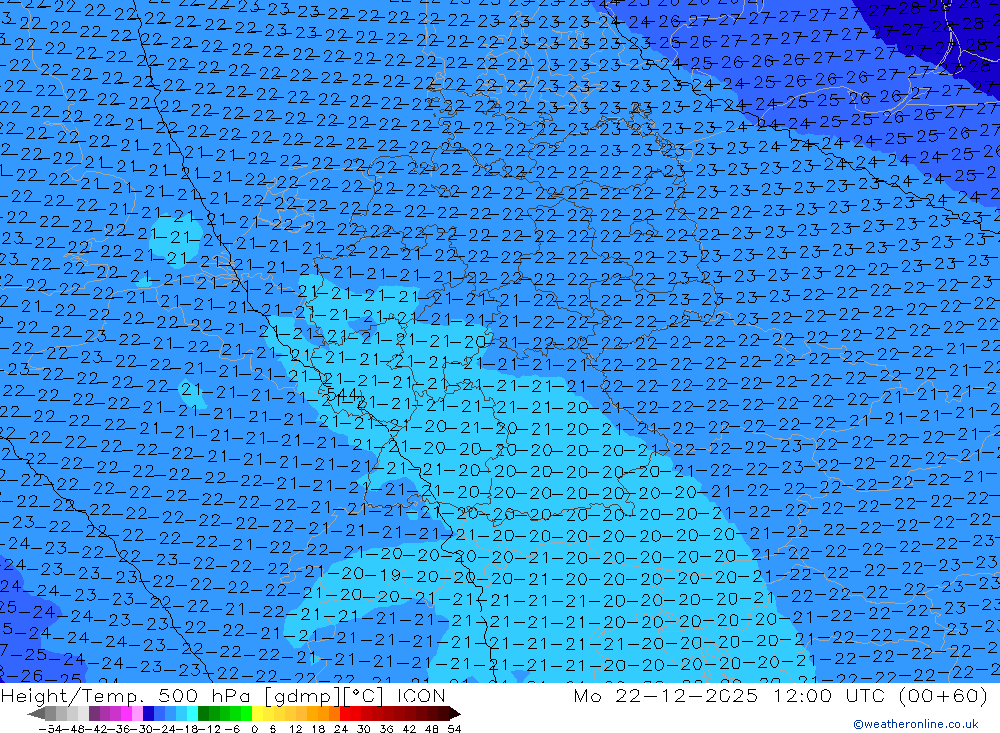Click the '54' legend scale maximum value
Screen dimensions: 1000x733
(x=454, y=729)
